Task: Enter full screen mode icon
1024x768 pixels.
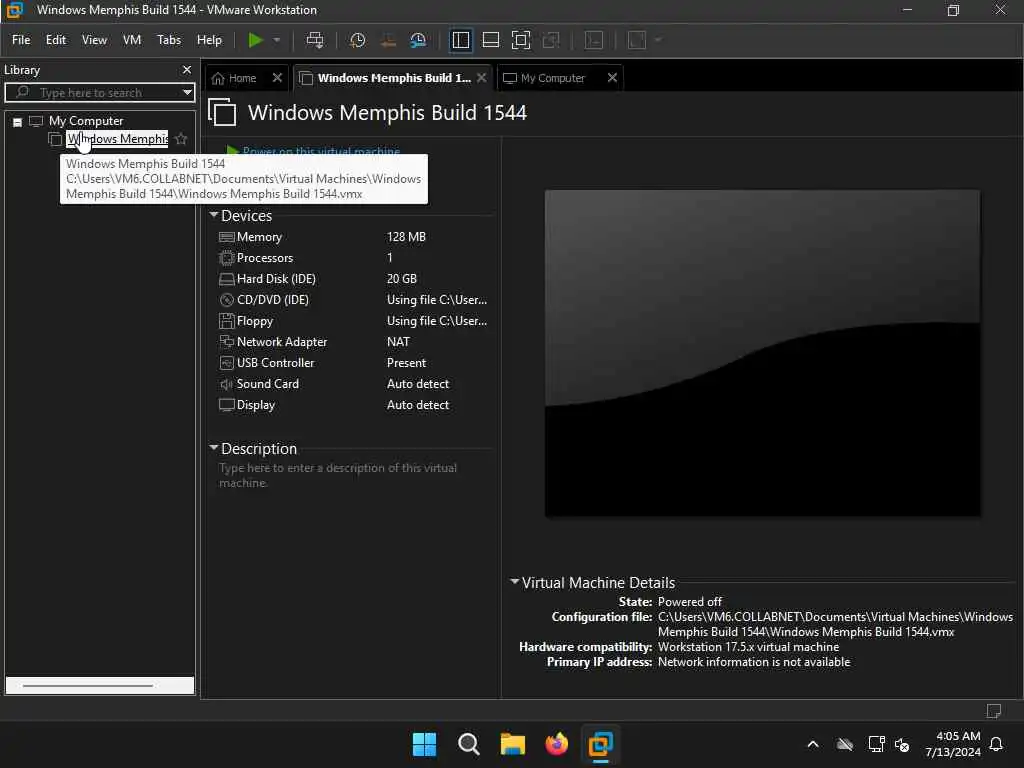Action: click(x=520, y=40)
